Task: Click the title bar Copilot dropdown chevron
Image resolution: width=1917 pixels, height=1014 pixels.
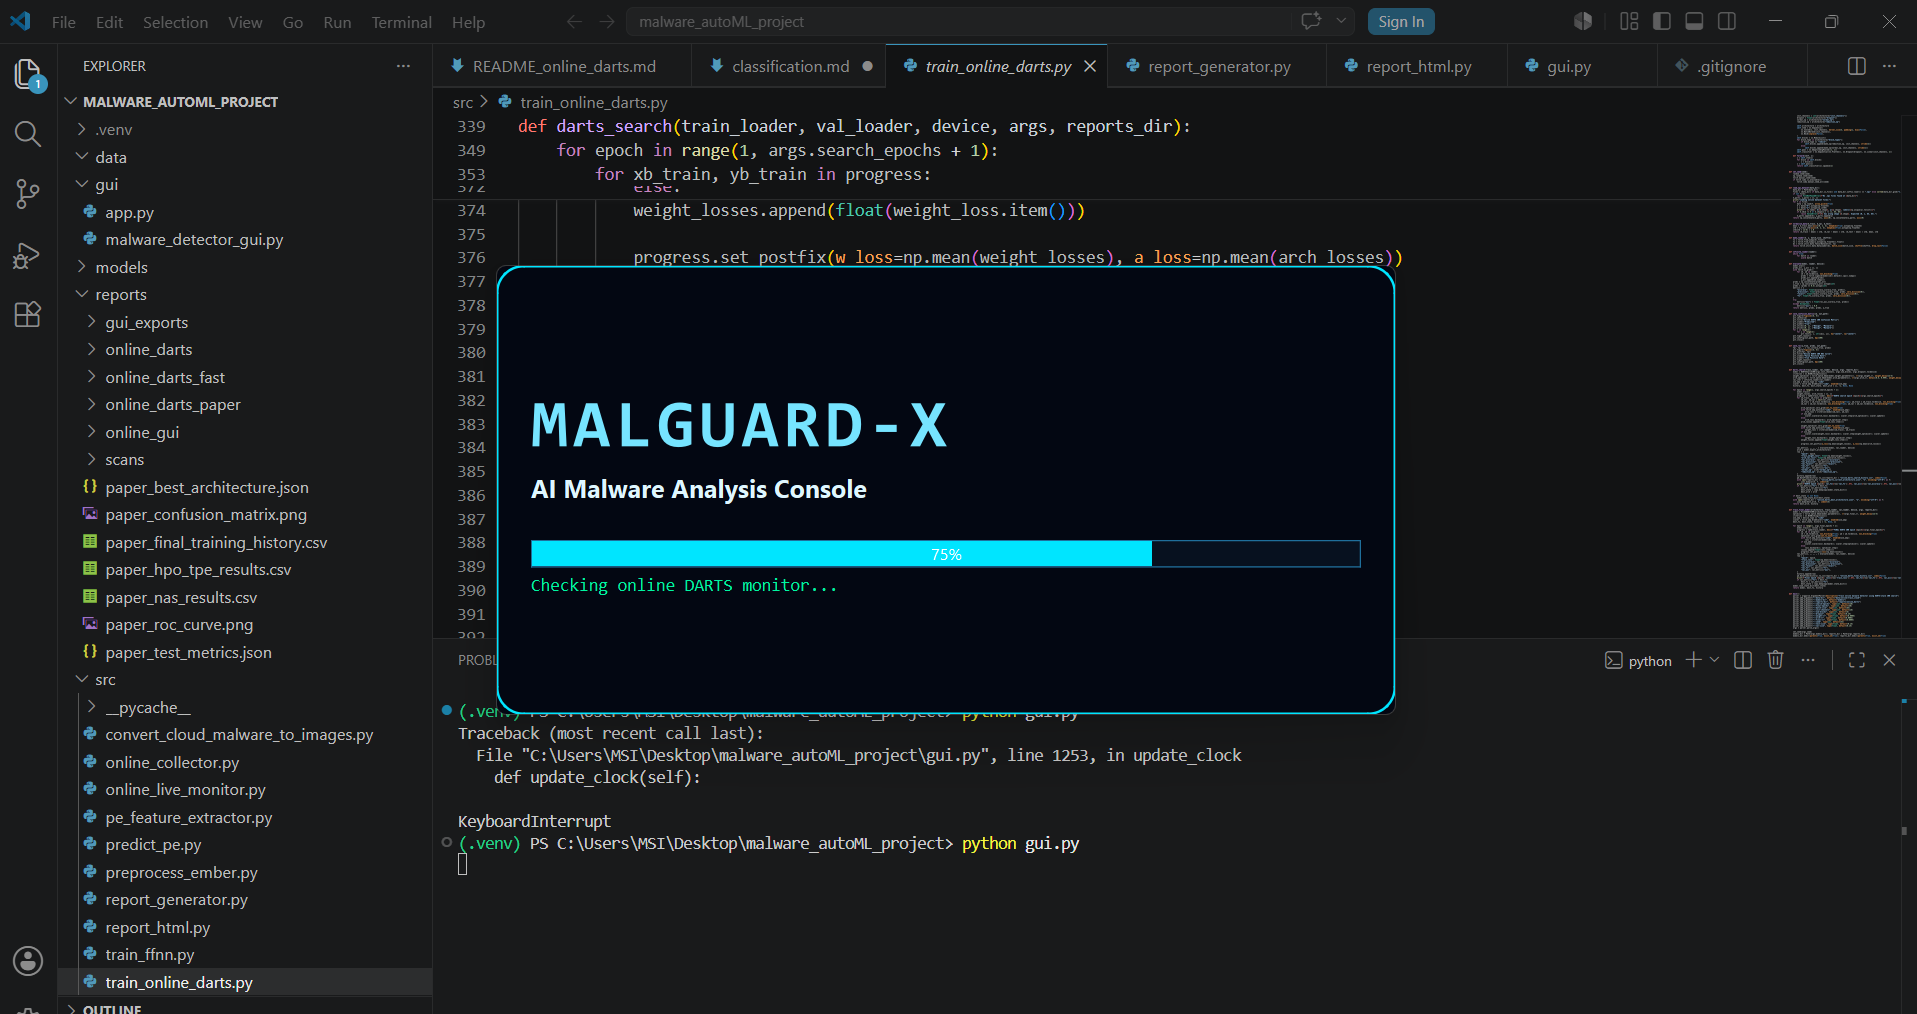Action: coord(1341,21)
